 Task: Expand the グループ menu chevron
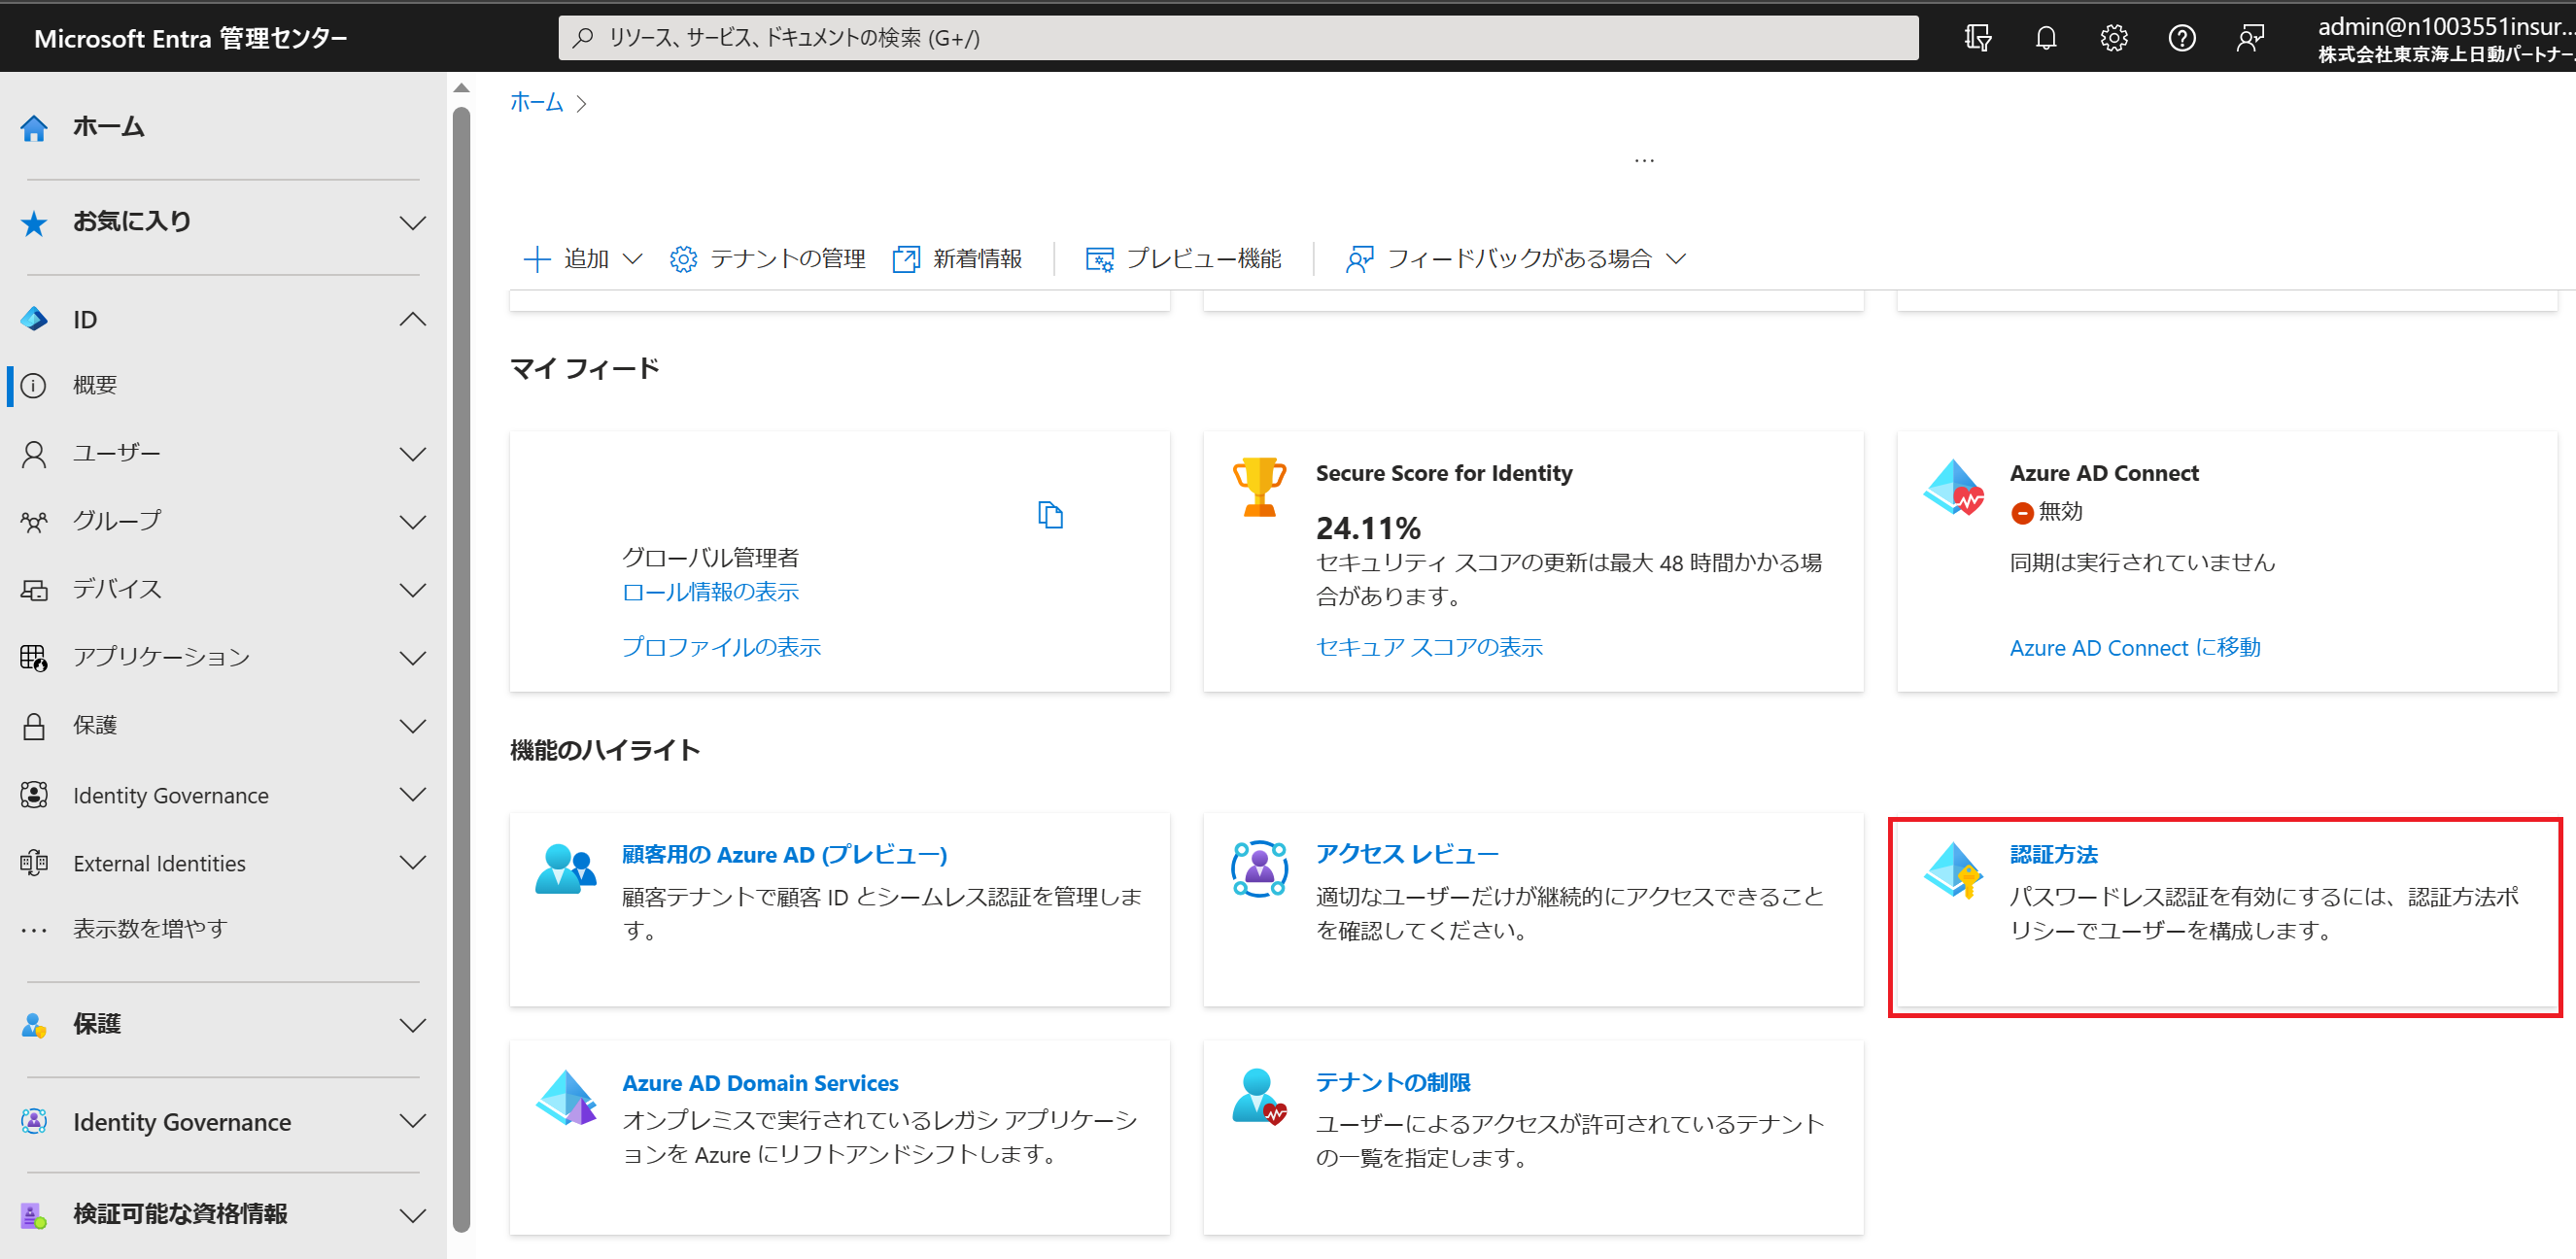pyautogui.click(x=413, y=521)
